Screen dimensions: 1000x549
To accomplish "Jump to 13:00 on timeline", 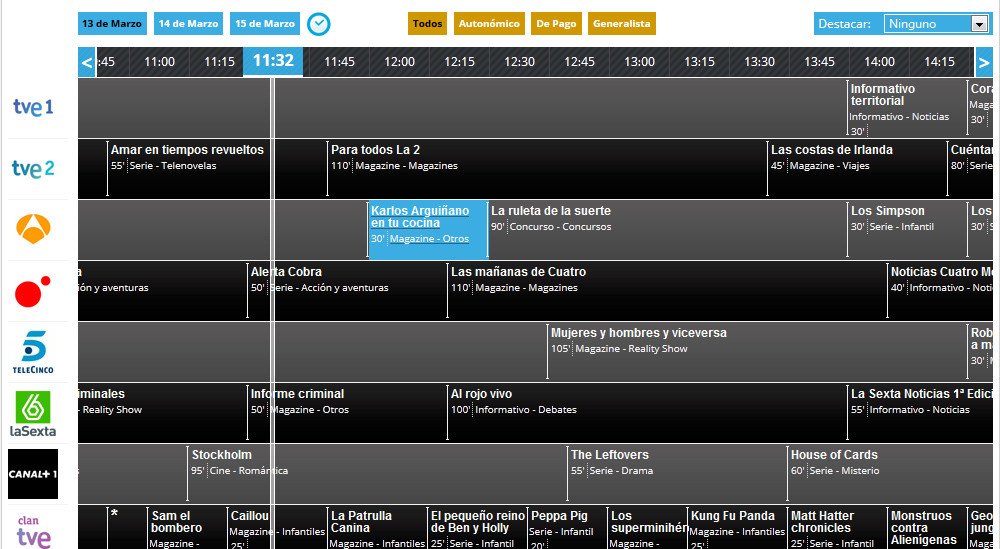I will tap(639, 62).
